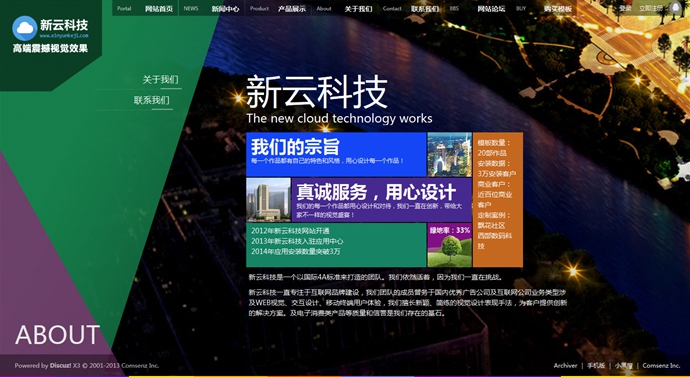Screen dimensions: 690x377
Task: Open the 网站首页 Portal menu item
Action: [145, 8]
